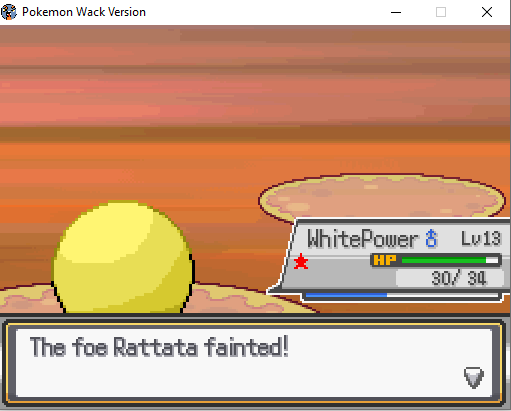This screenshot has width=511, height=411.
Task: Click the disabled maximize button
Action: pyautogui.click(x=441, y=12)
